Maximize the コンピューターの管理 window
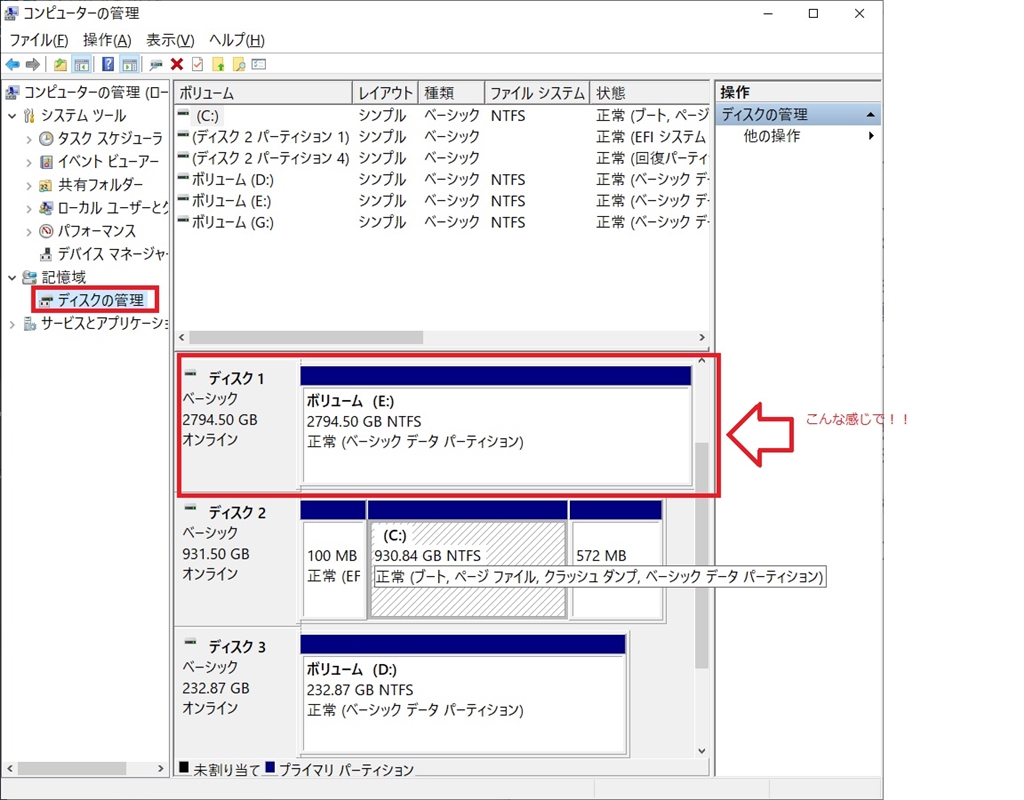1024x800 pixels. click(813, 13)
